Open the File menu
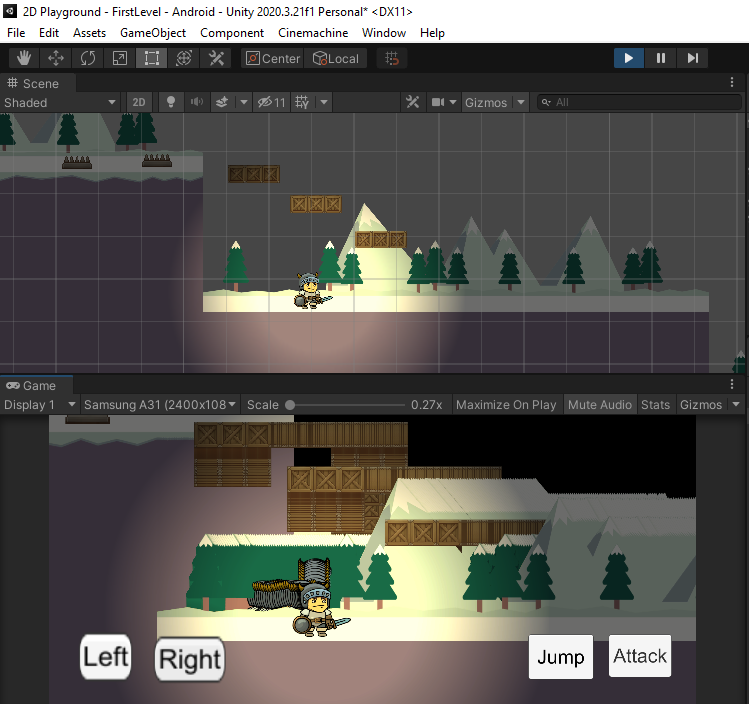Screen dimensions: 749x704 point(16,32)
